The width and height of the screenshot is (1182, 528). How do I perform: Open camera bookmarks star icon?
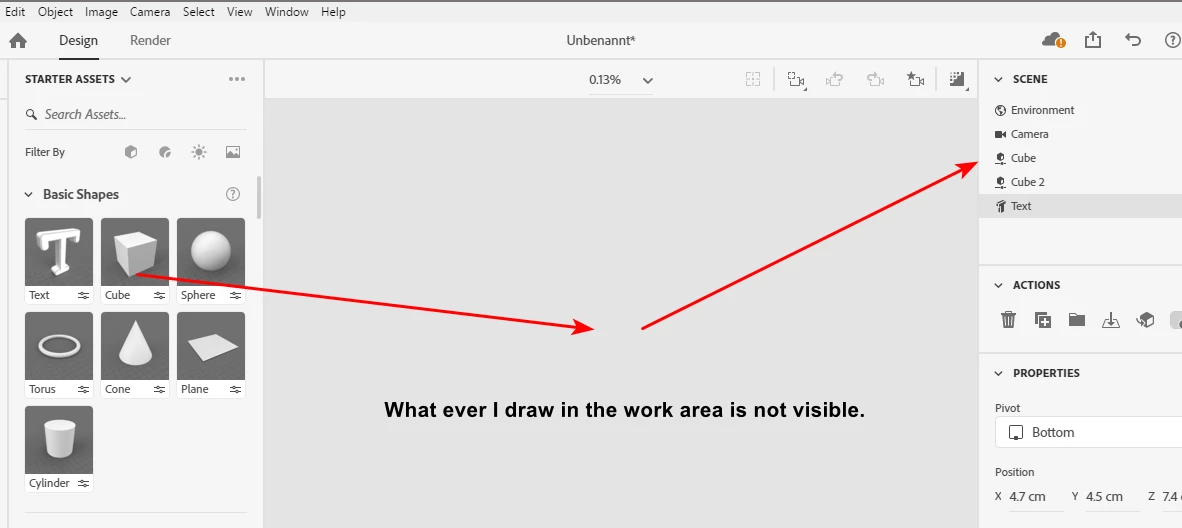(x=915, y=79)
